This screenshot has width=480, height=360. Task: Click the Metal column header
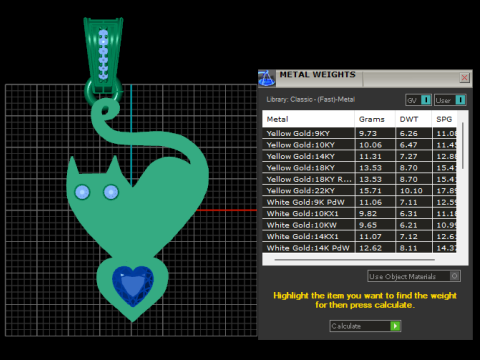point(308,119)
